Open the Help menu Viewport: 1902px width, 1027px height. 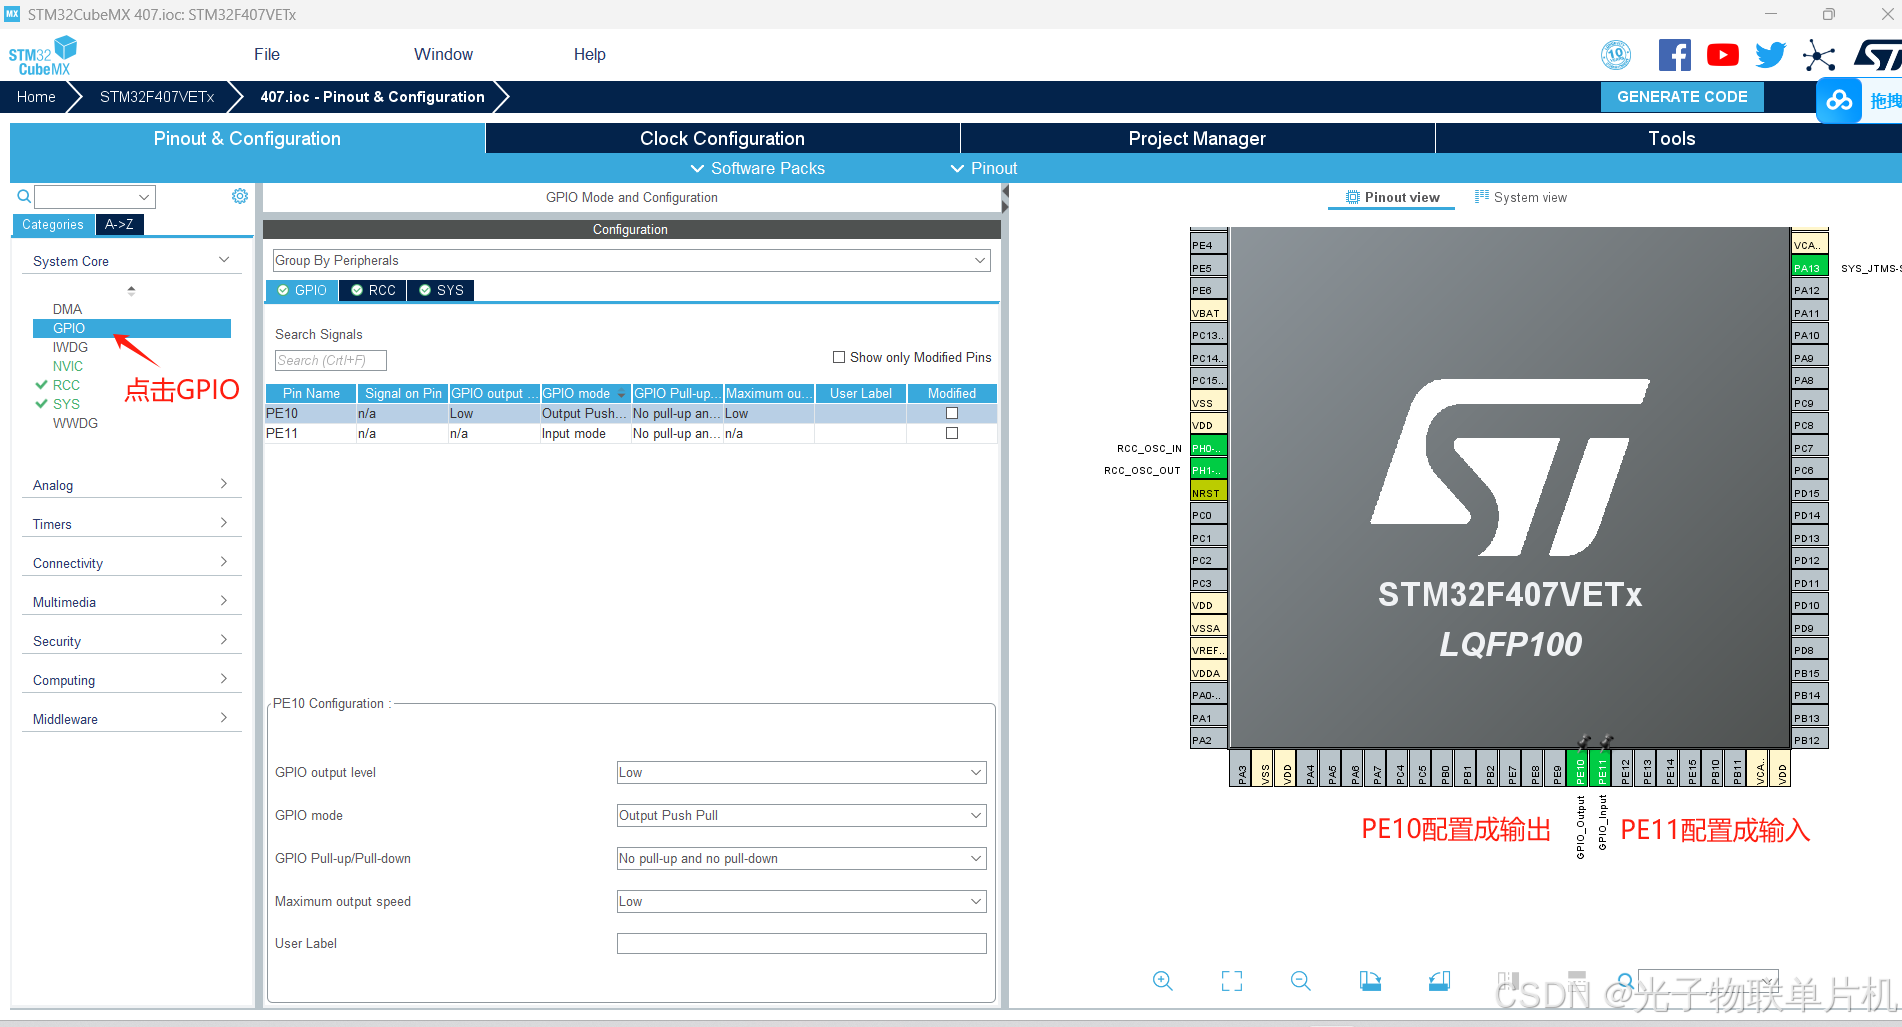[589, 54]
